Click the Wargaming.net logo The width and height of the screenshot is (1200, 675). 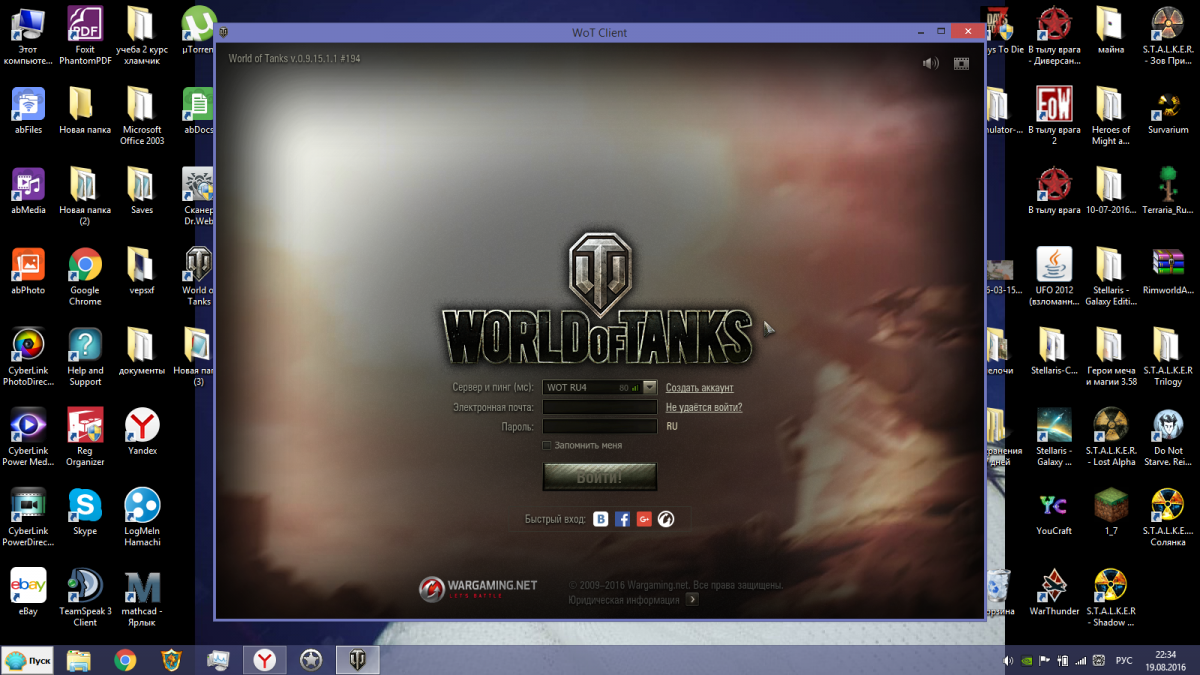[478, 589]
